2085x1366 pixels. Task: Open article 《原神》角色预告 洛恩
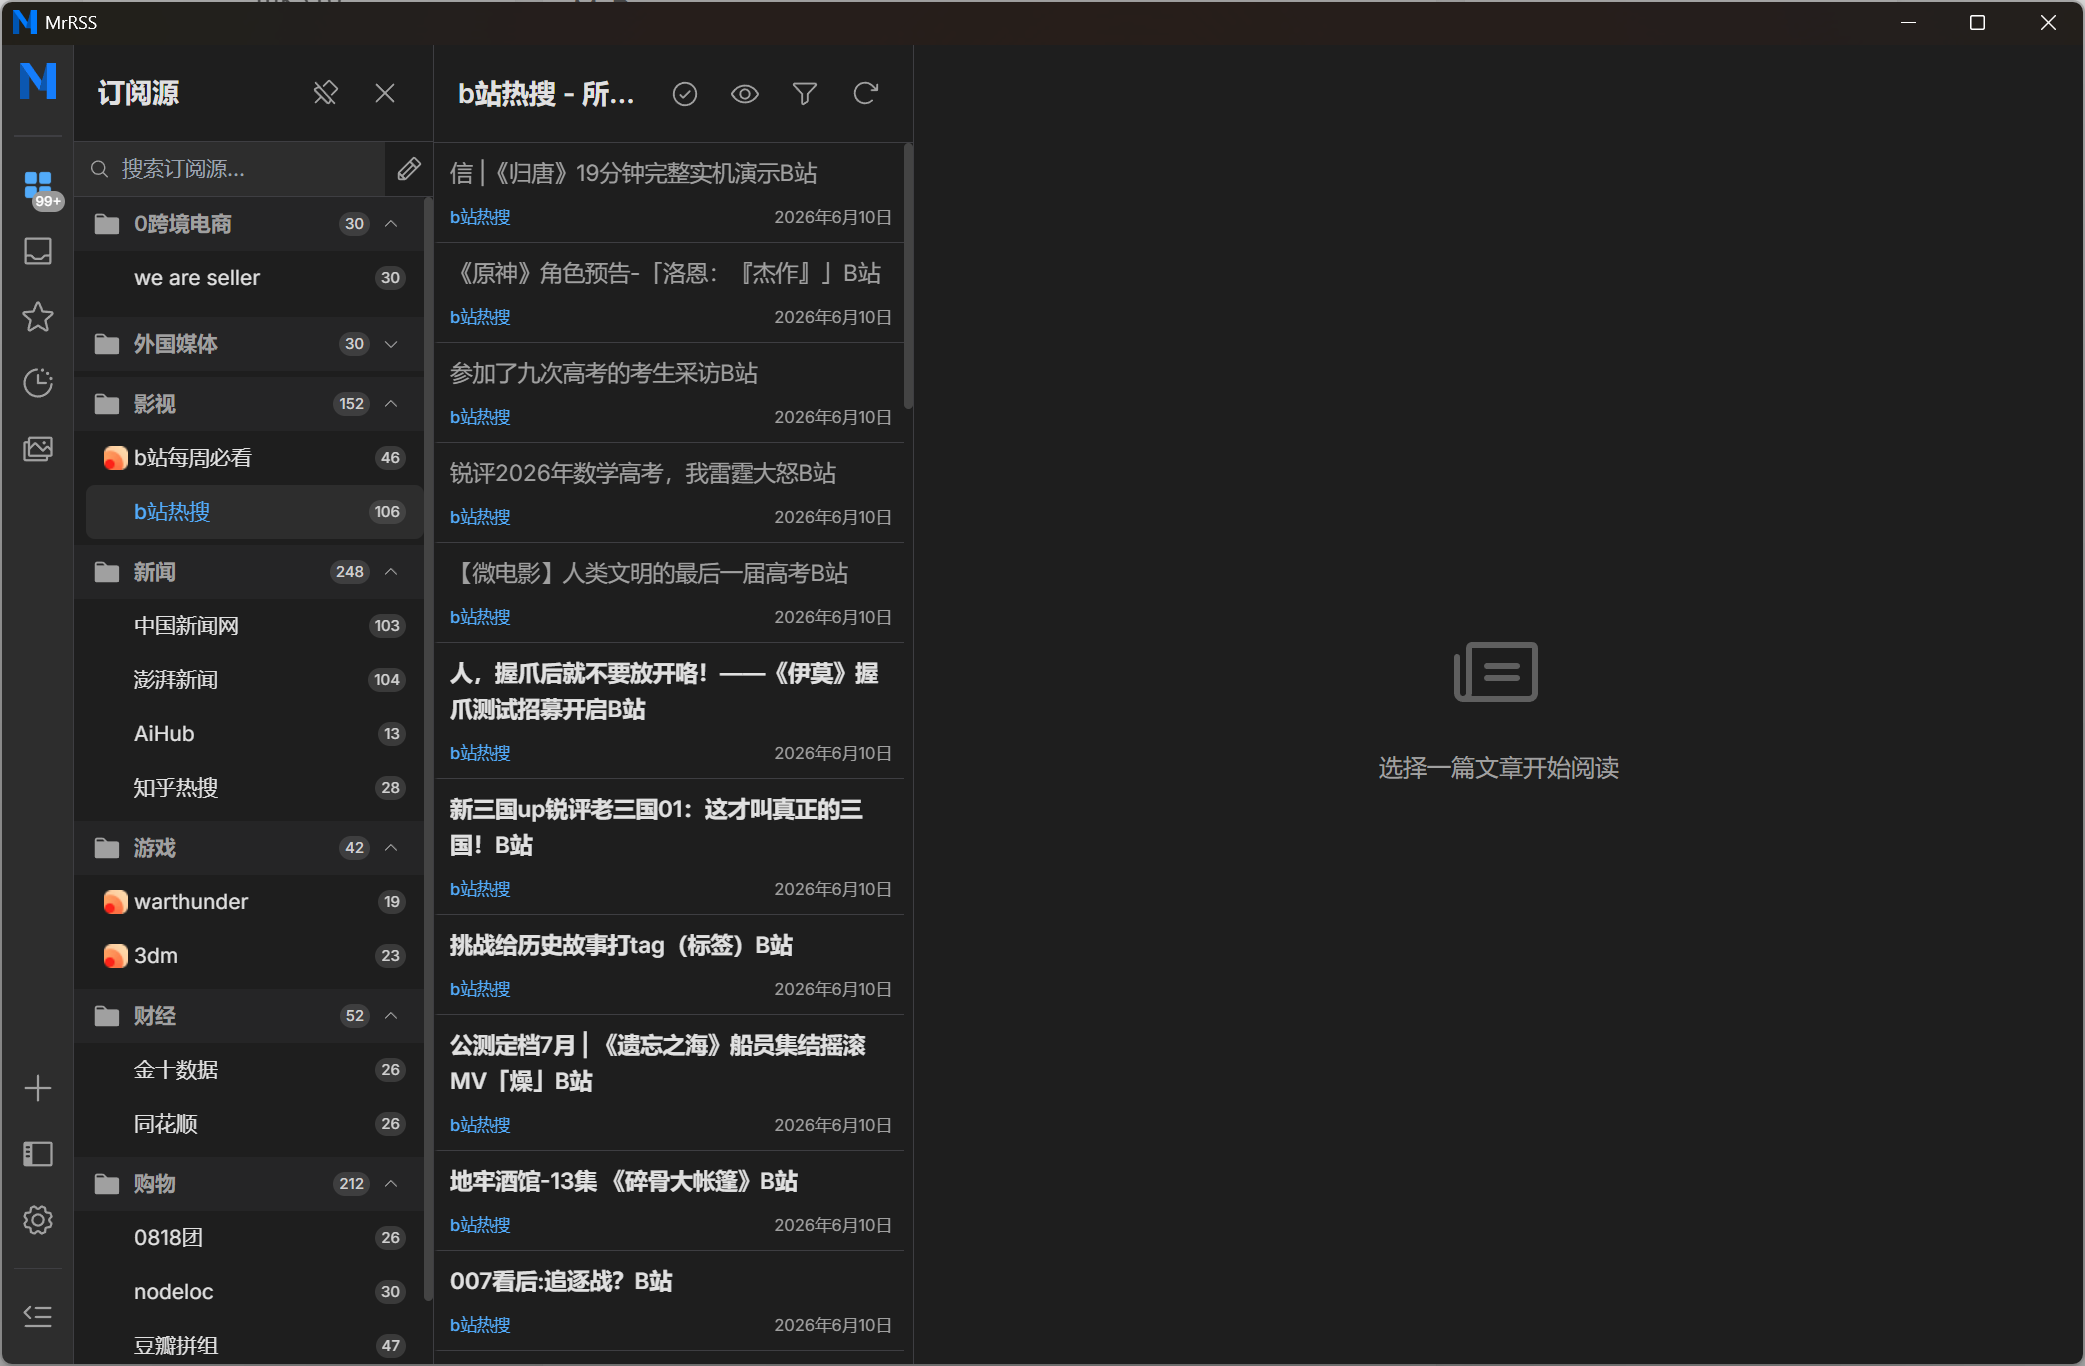point(670,293)
